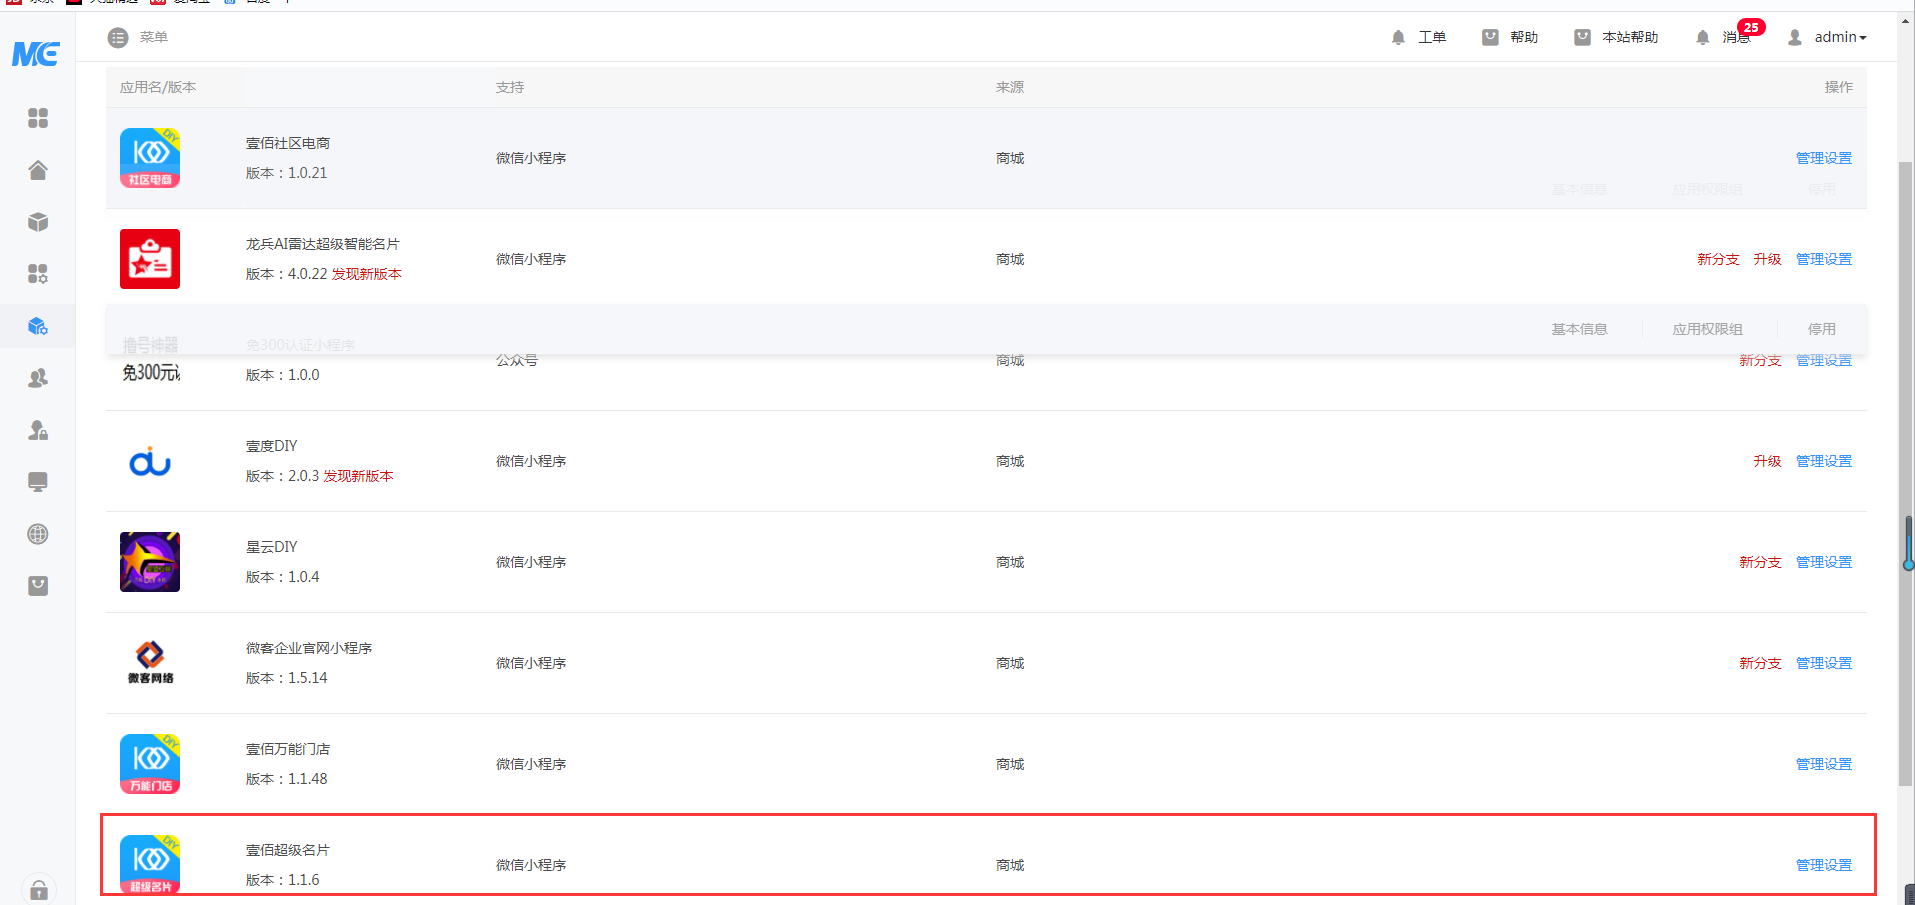1915x905 pixels.
Task: Open the admin account dropdown
Action: pos(1840,37)
